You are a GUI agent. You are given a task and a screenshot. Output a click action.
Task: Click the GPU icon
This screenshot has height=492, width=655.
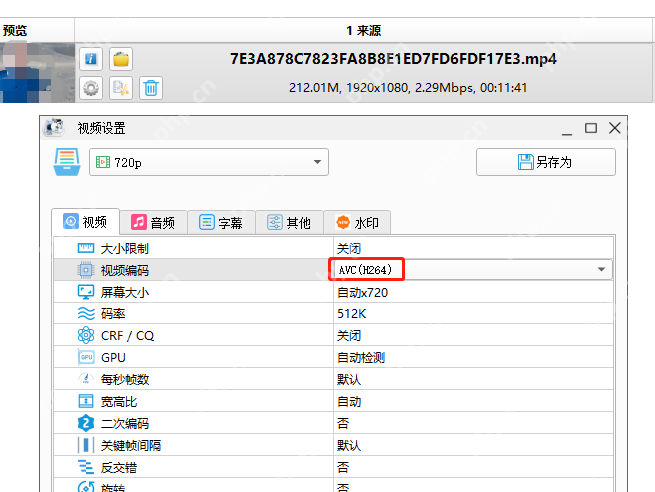(x=86, y=357)
